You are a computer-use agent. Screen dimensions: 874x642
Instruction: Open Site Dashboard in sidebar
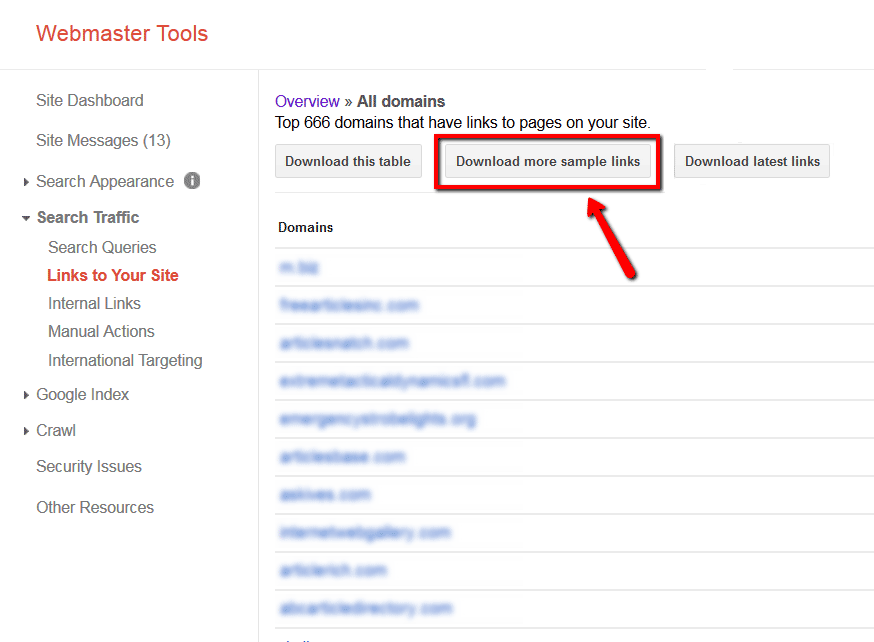pyautogui.click(x=90, y=100)
